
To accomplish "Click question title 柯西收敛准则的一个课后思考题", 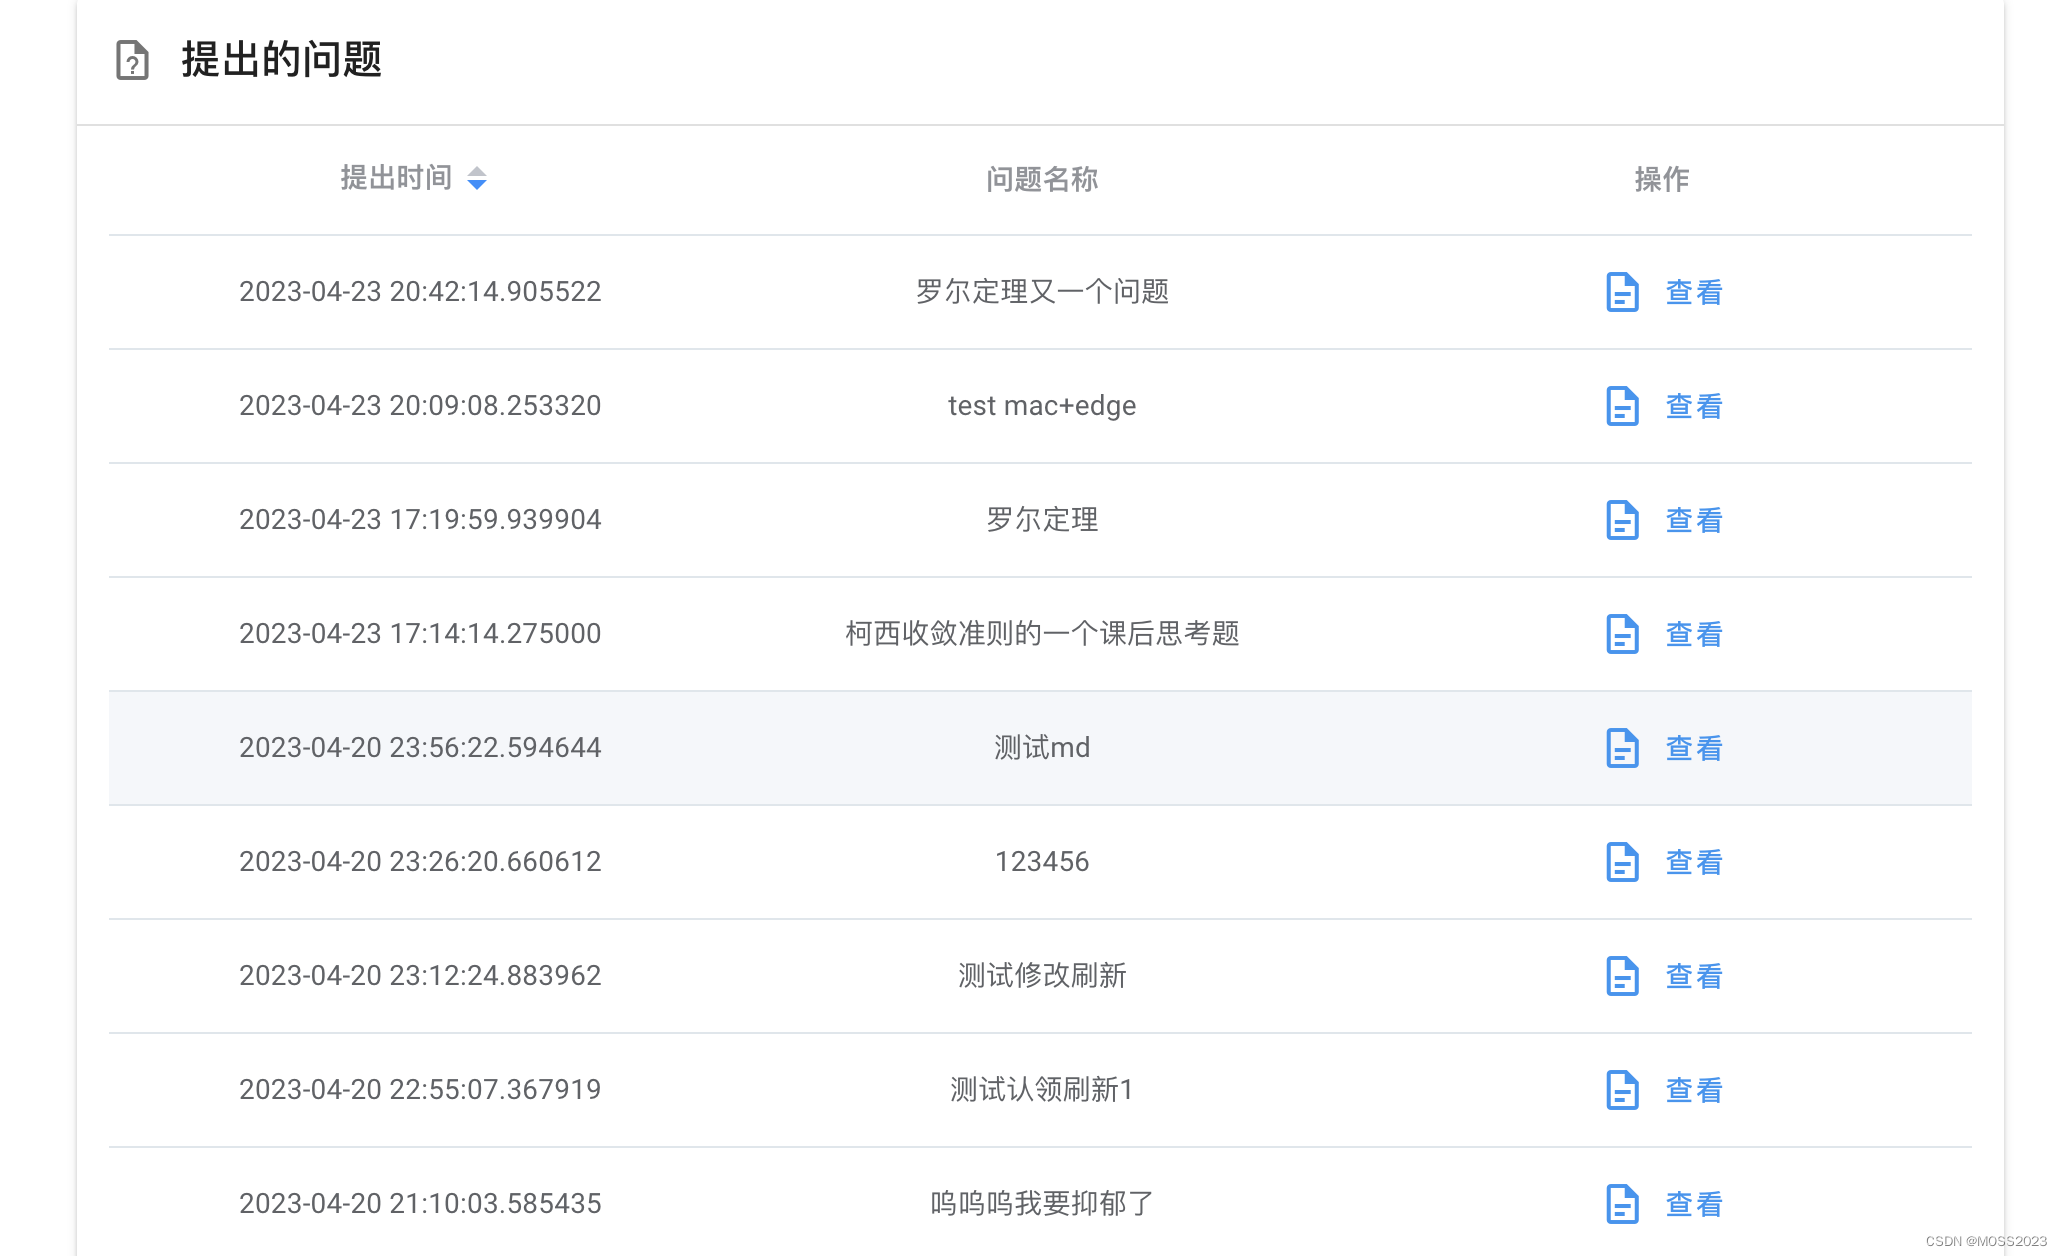I will coord(1041,634).
